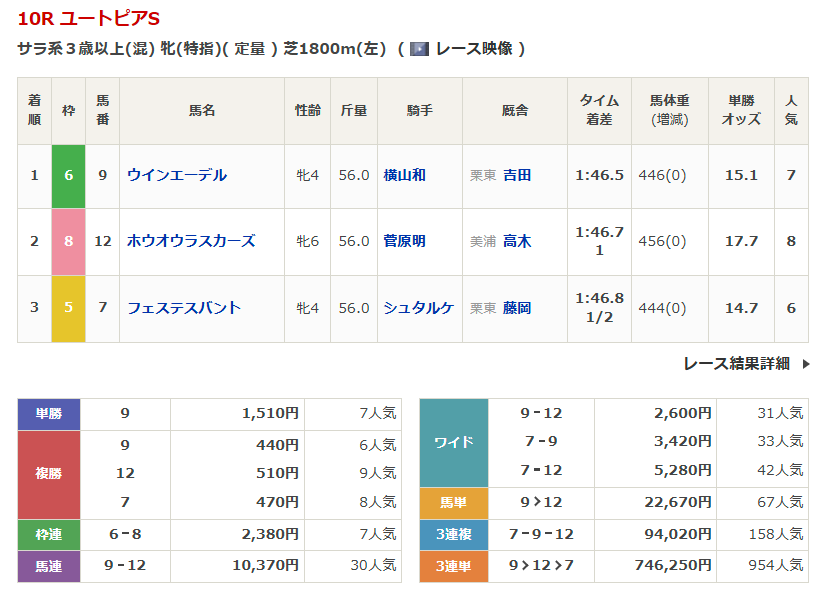Click the orange 3連単 payout label

click(453, 566)
